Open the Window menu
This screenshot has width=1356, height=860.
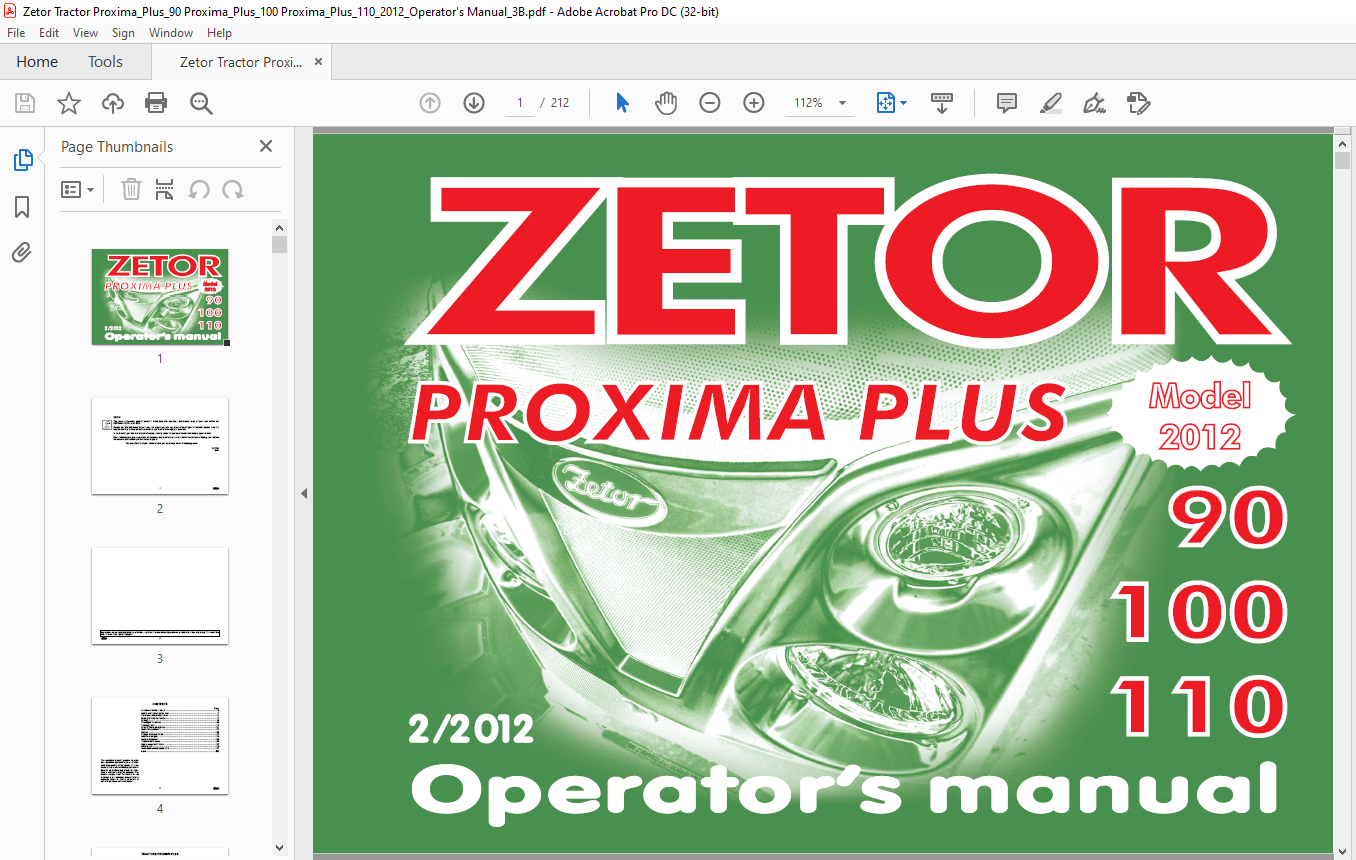(x=171, y=33)
